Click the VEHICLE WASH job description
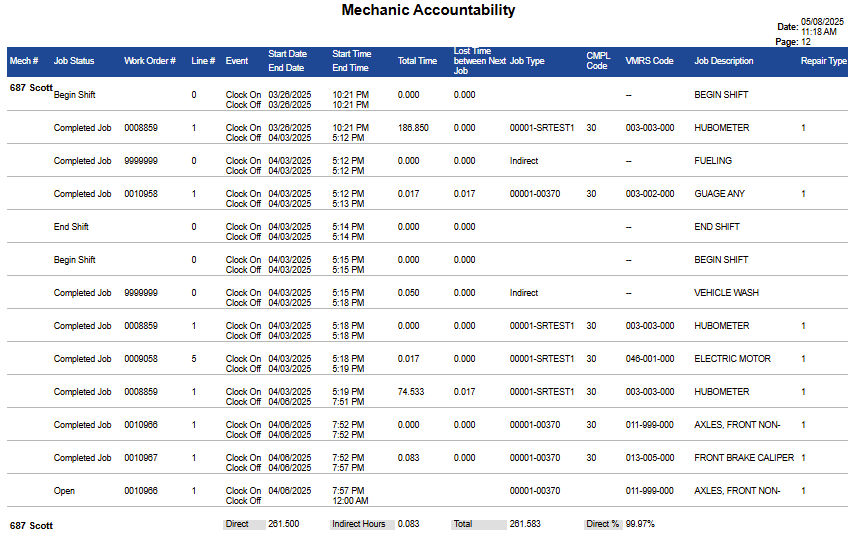The height and width of the screenshot is (537, 858). click(726, 293)
